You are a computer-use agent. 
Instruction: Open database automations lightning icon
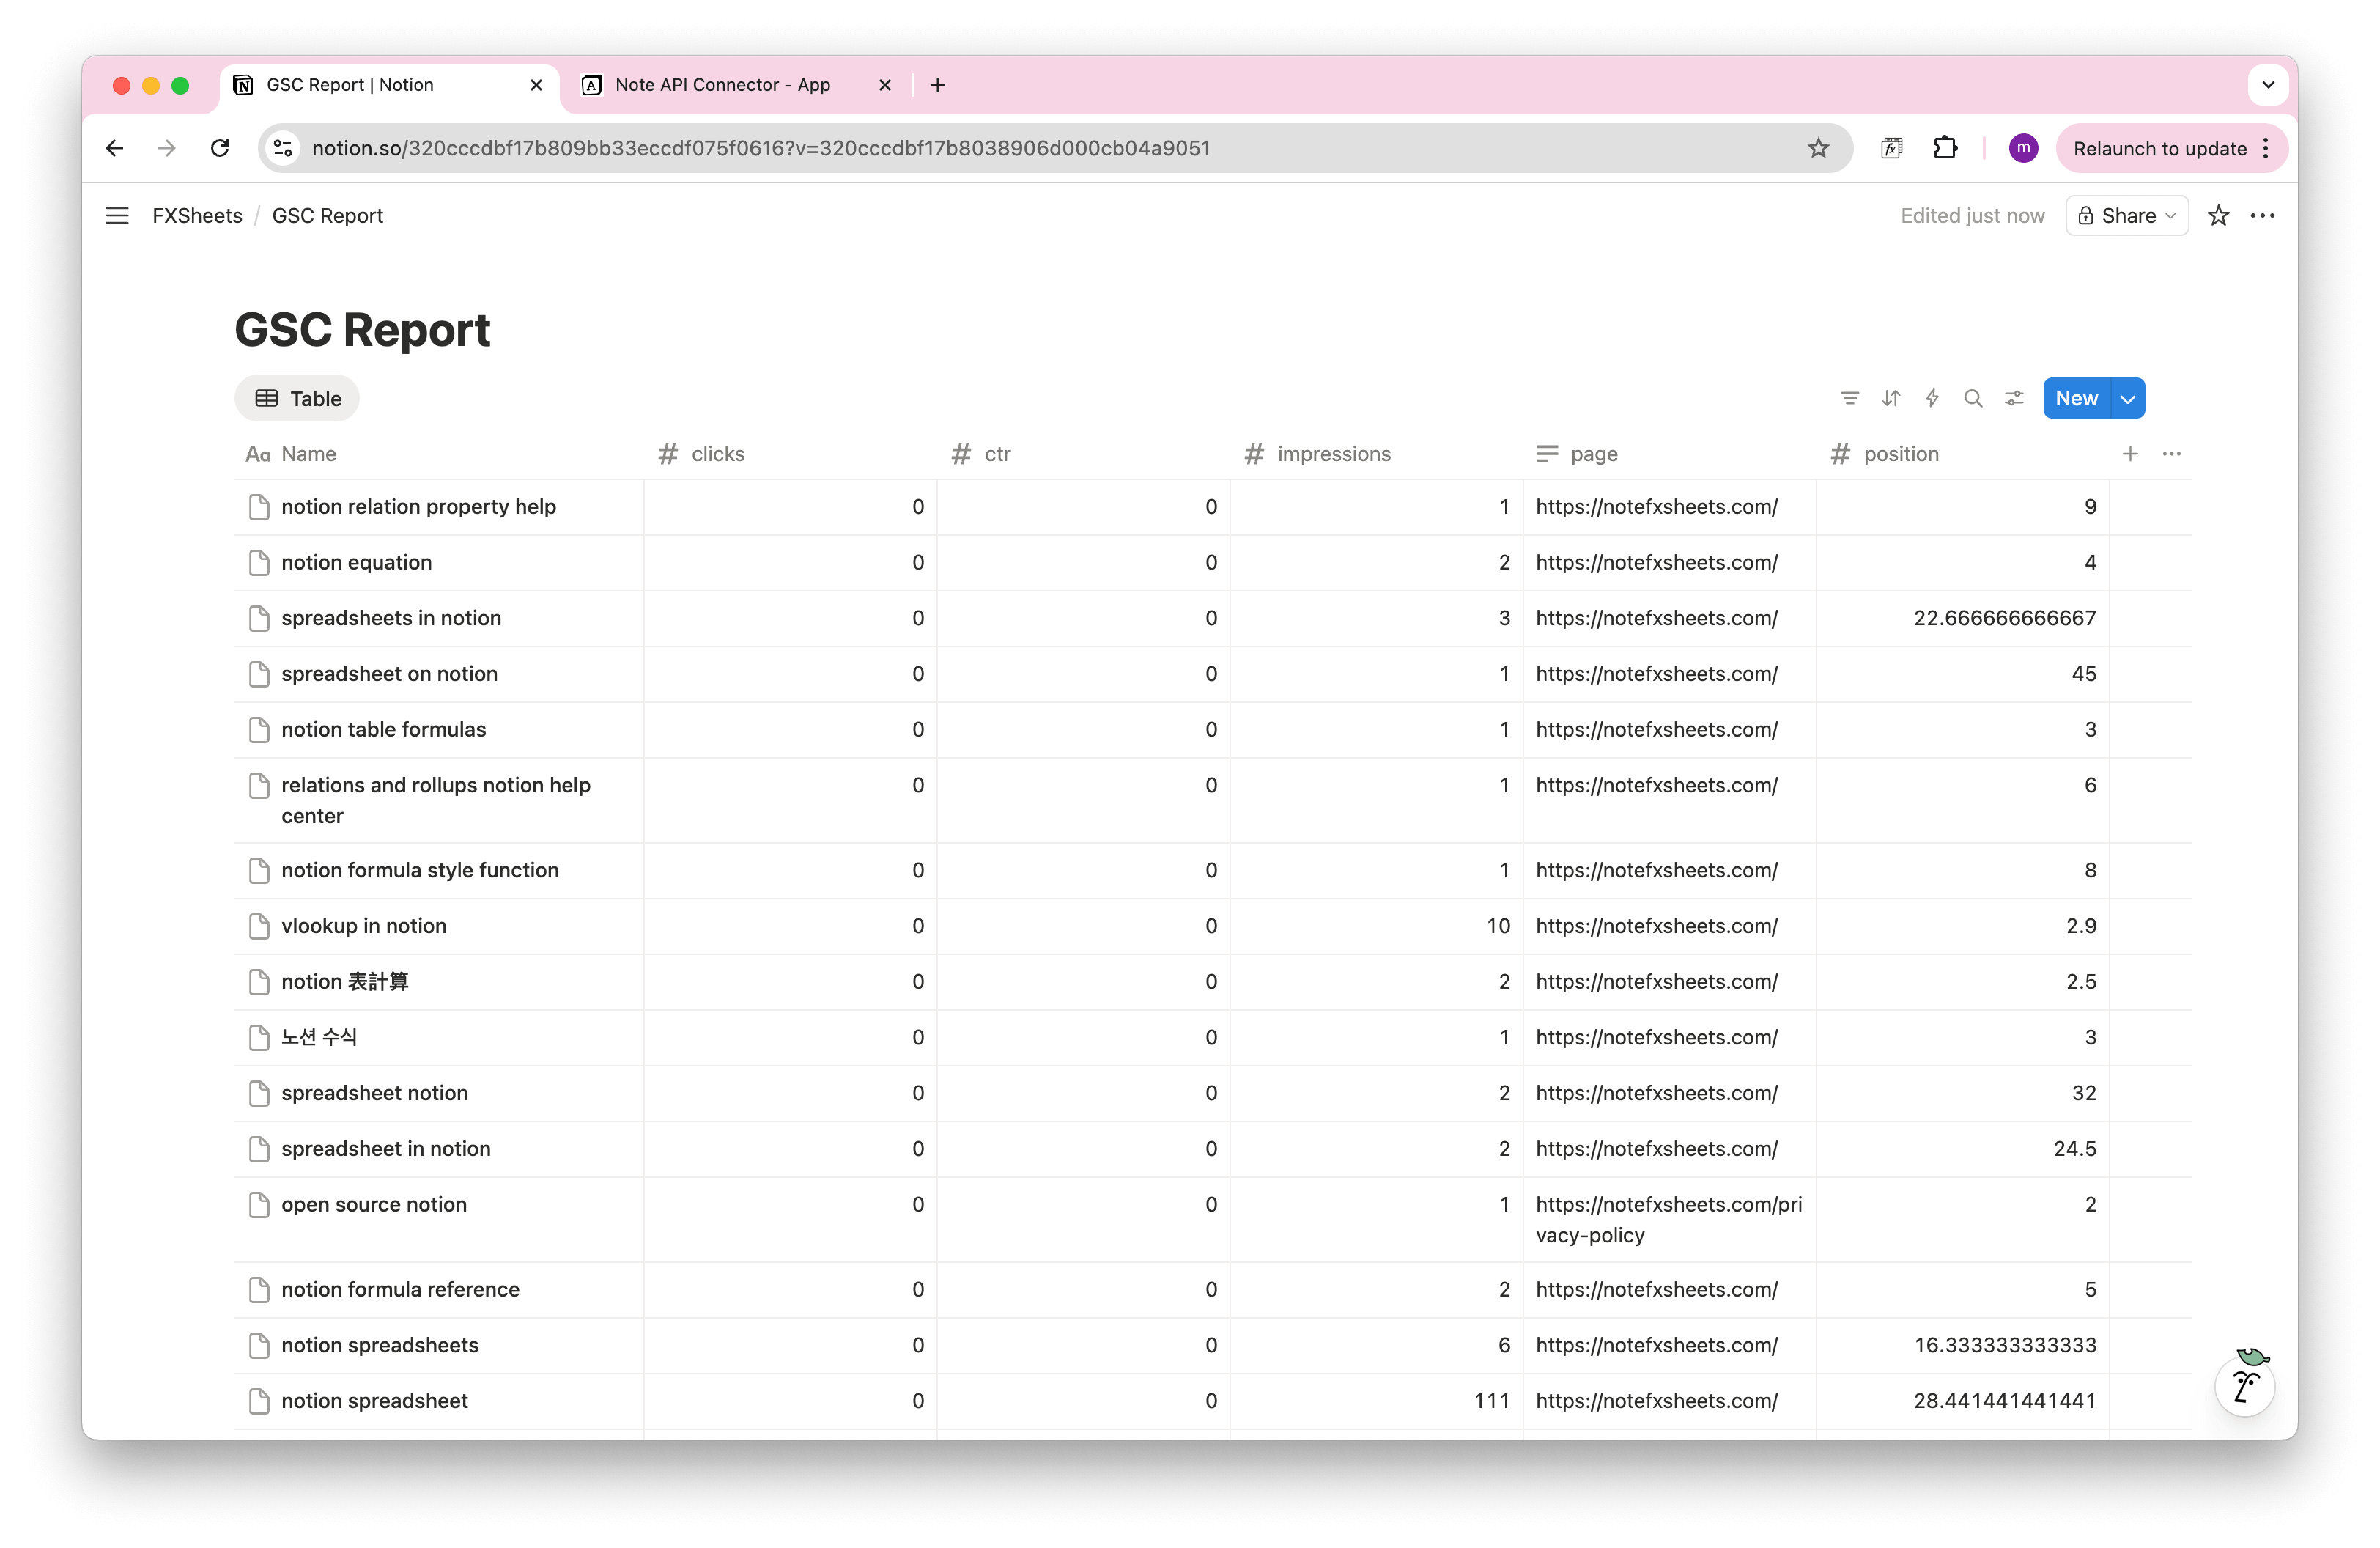[1932, 397]
